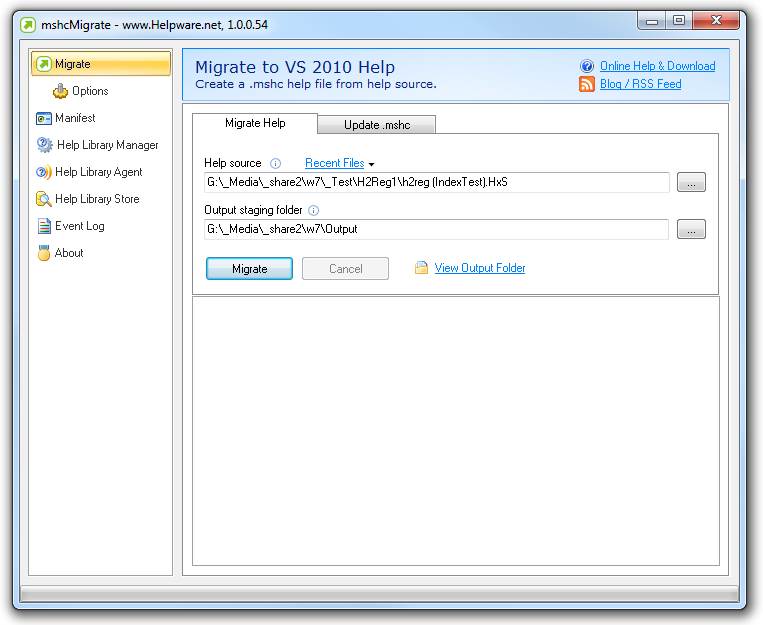Click the View Output Folder icon
This screenshot has width=763, height=625.
click(421, 268)
